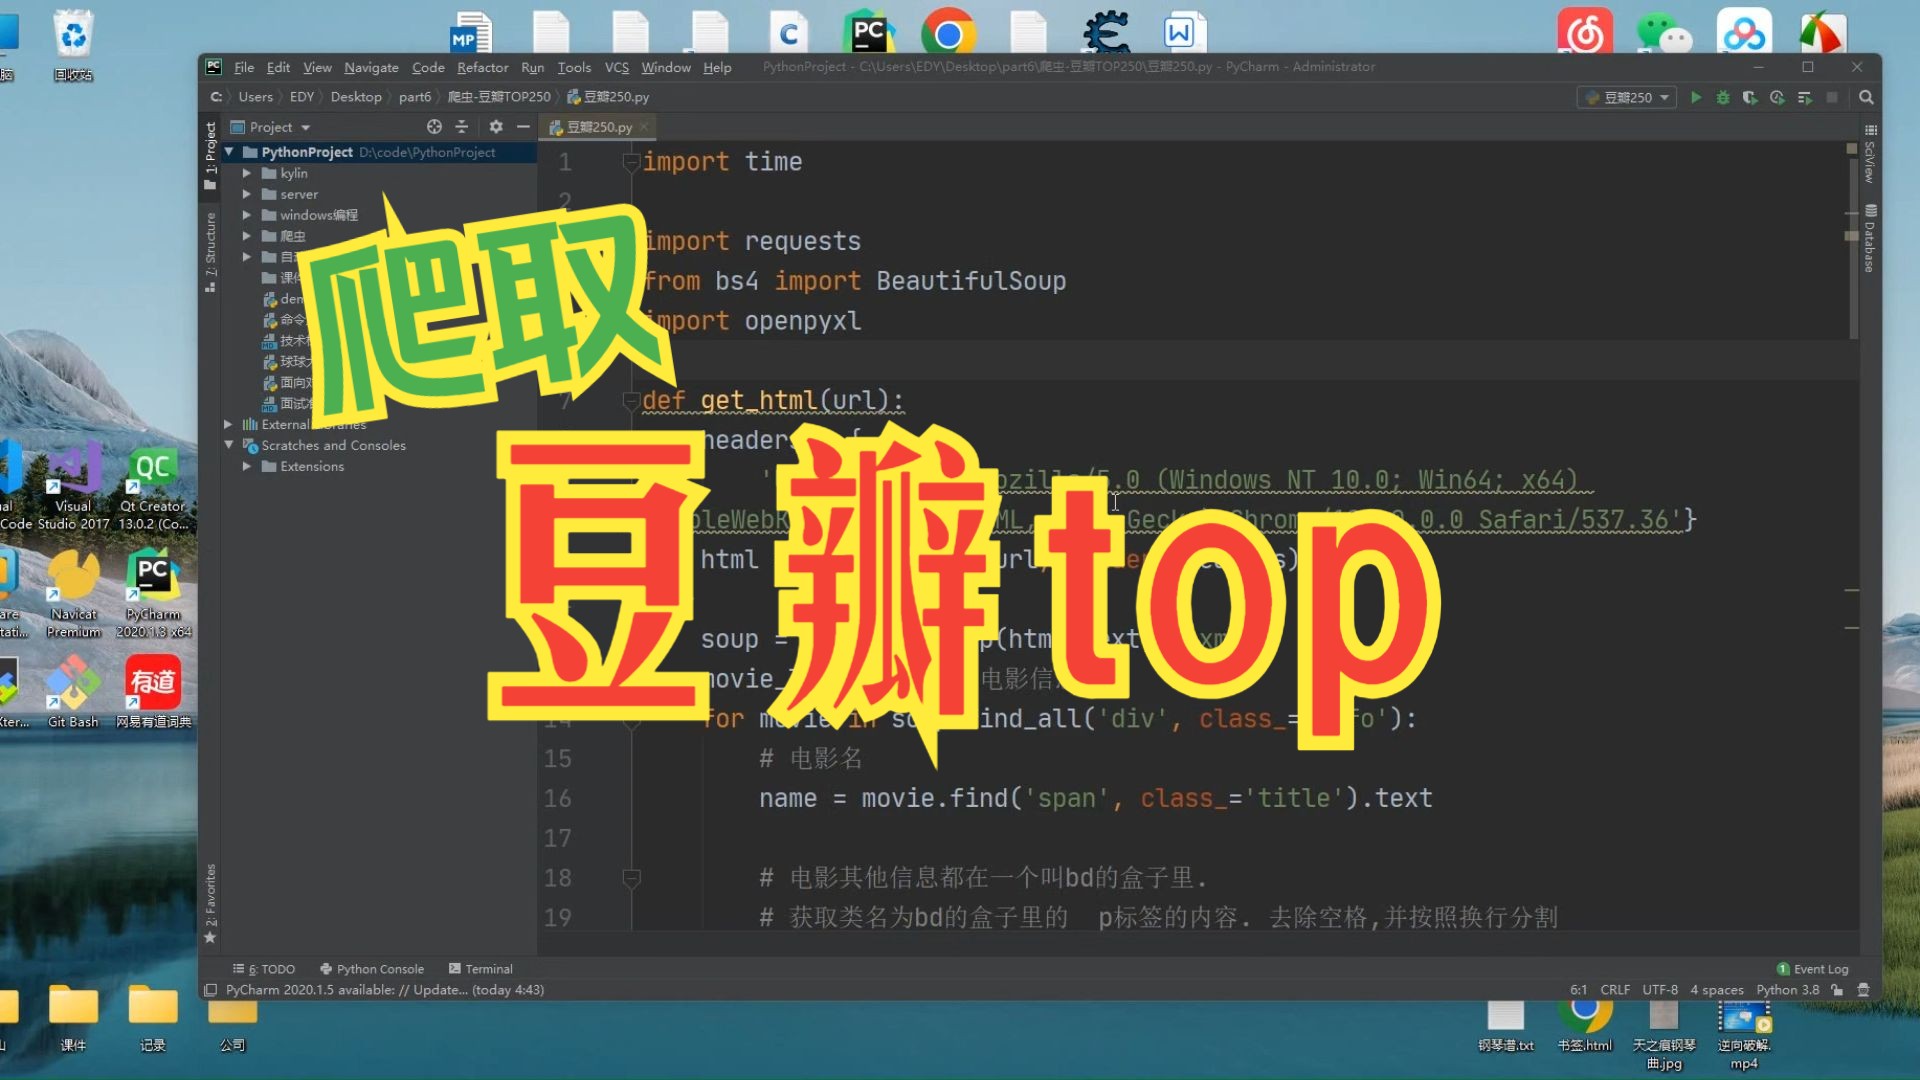Click the inspector profile icon at status bar end

coord(1863,990)
